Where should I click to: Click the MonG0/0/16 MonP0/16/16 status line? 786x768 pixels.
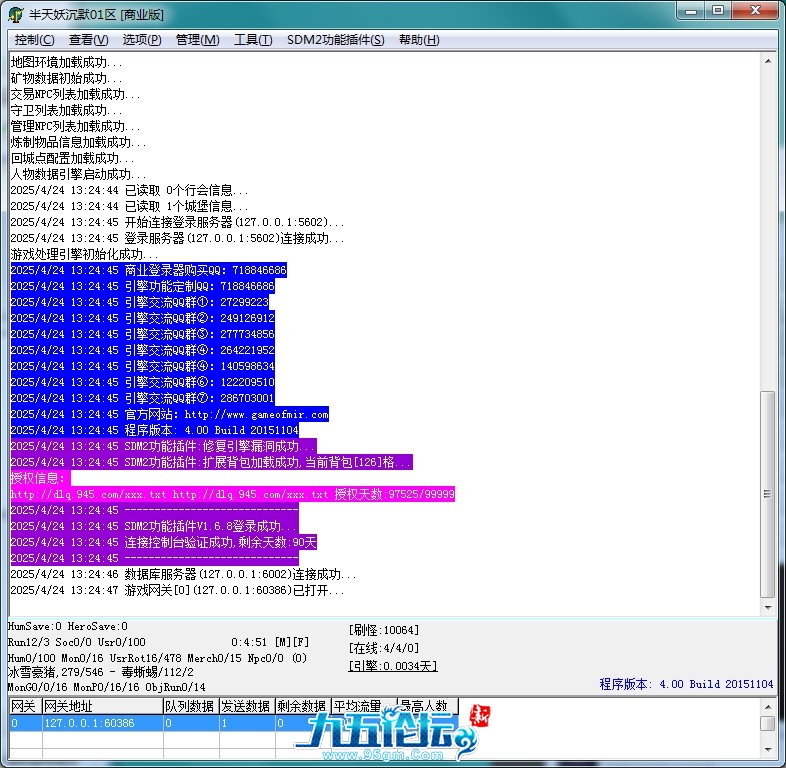pyautogui.click(x=106, y=687)
